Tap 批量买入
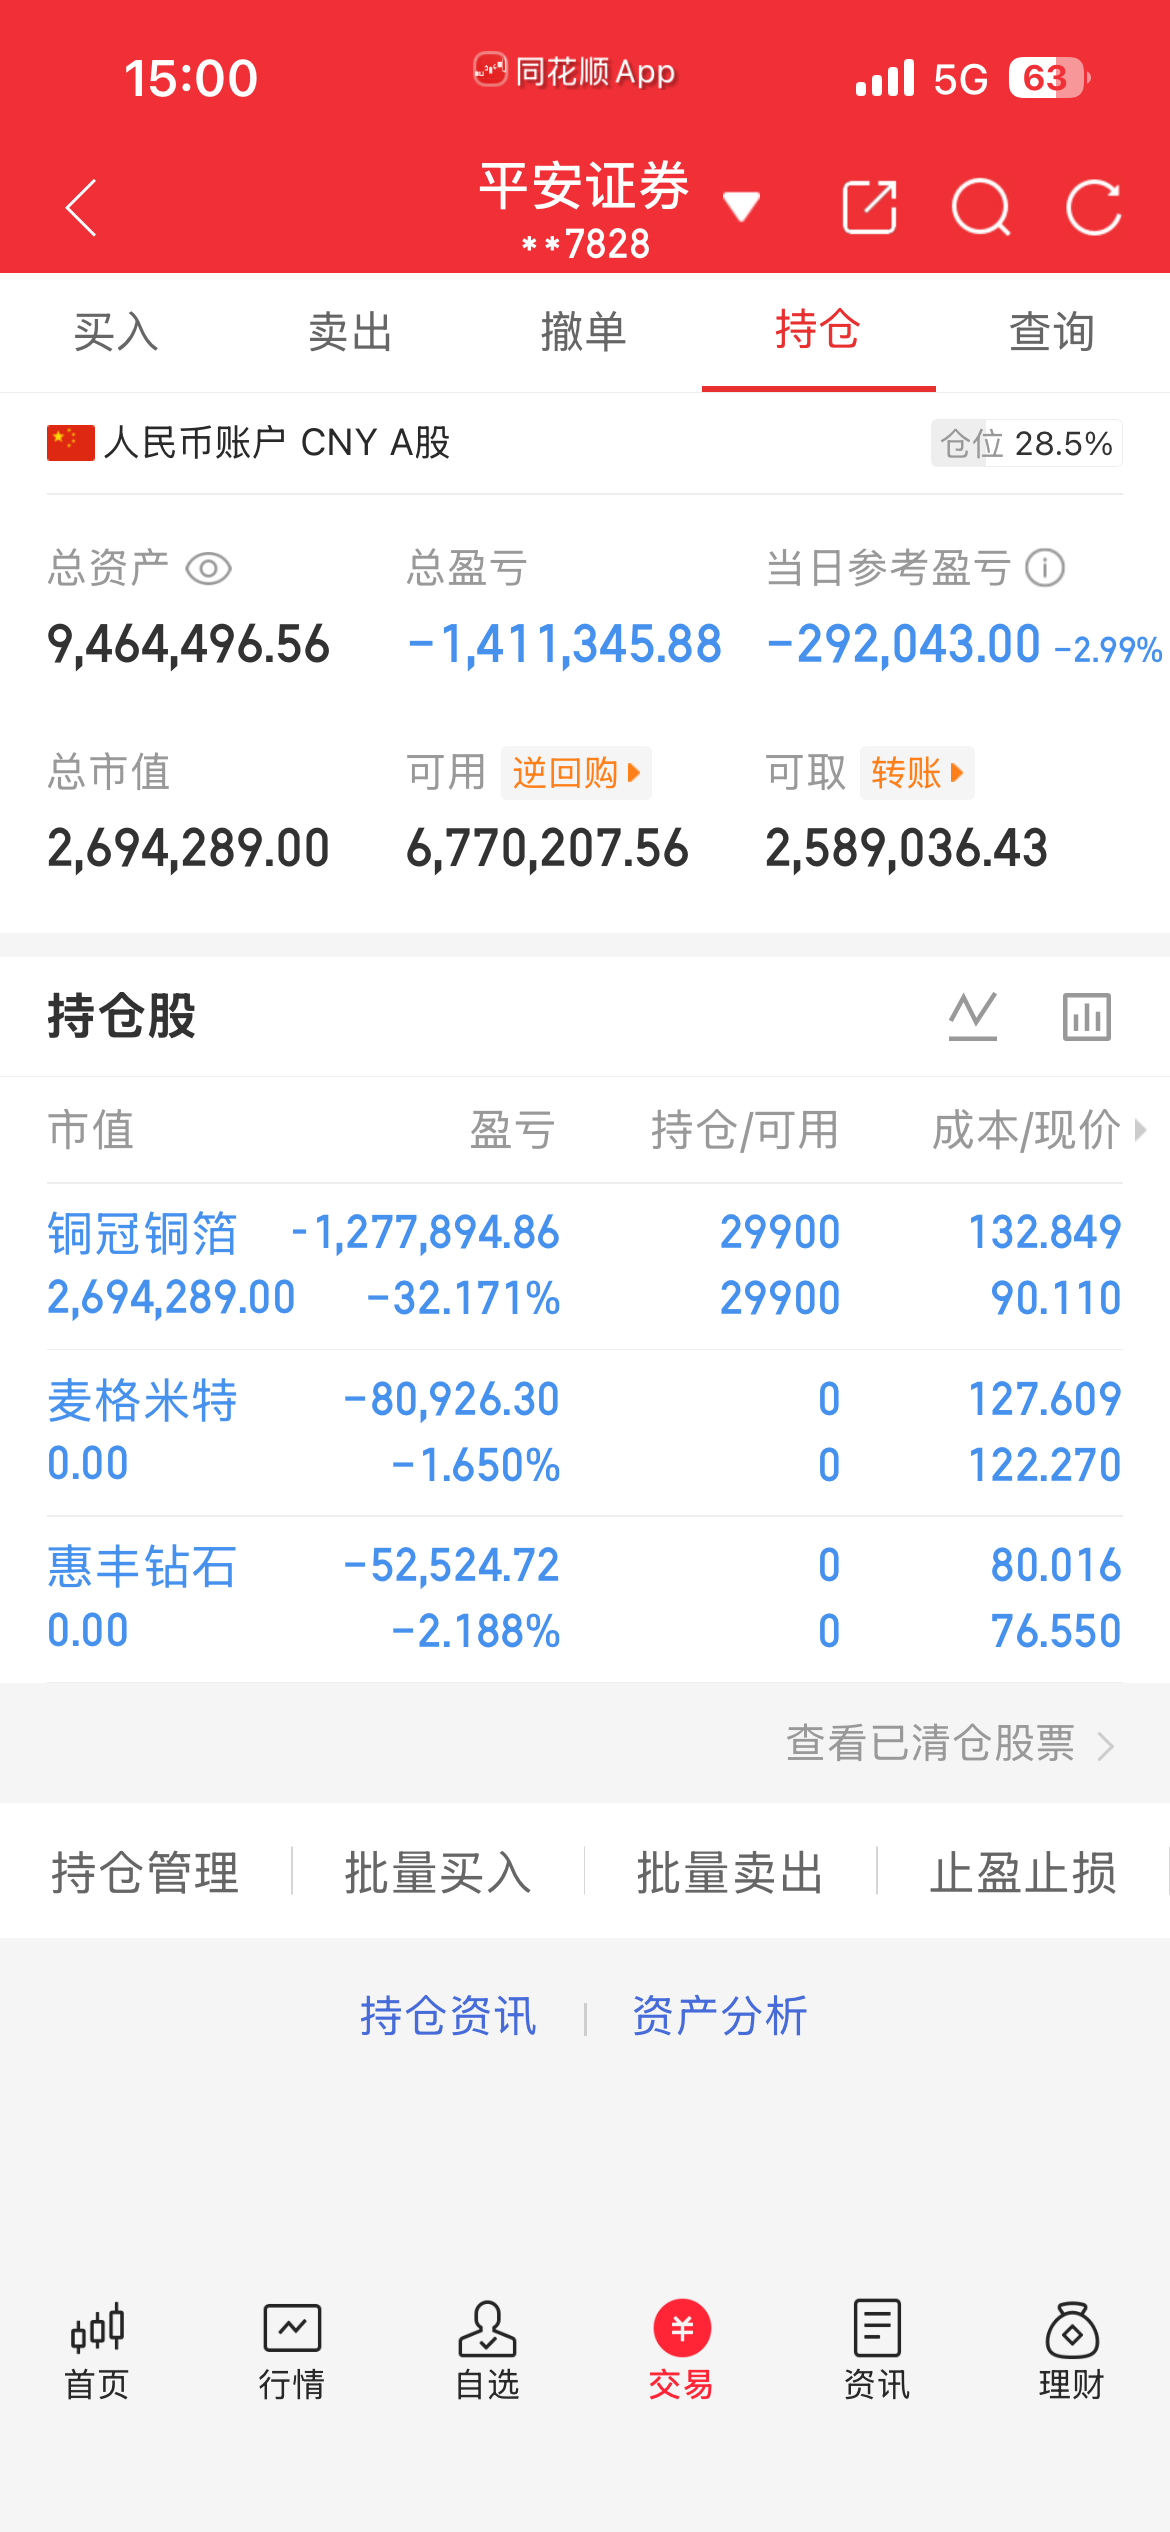 pos(438,1872)
